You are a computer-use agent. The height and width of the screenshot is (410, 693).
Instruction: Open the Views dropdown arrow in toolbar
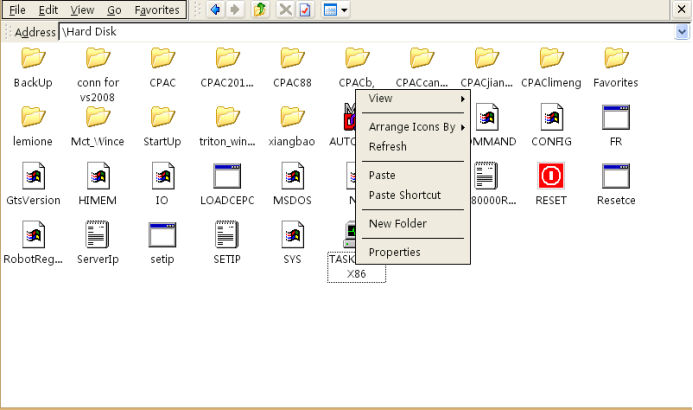[344, 10]
